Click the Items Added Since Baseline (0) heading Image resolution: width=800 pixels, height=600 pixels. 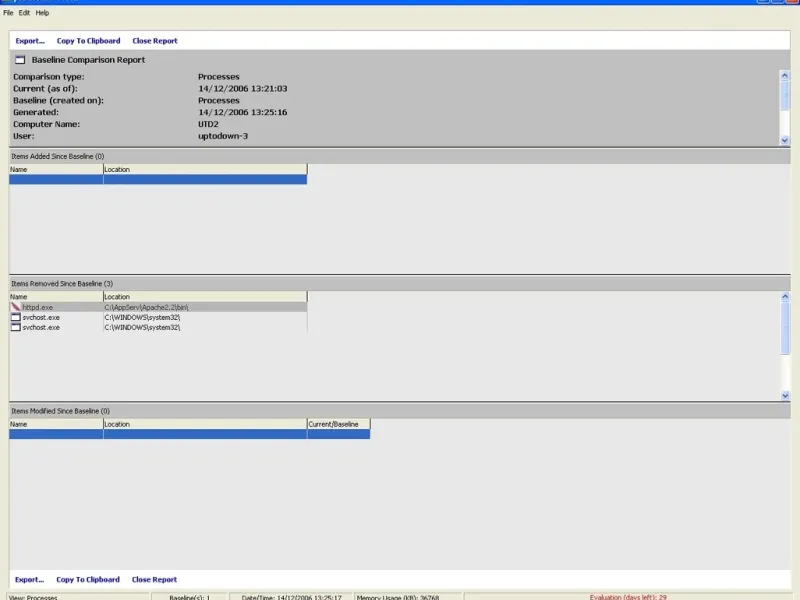(58, 157)
